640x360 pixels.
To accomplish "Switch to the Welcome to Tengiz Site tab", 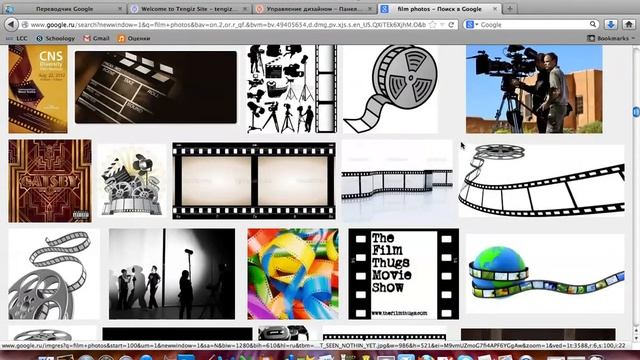I will [190, 9].
